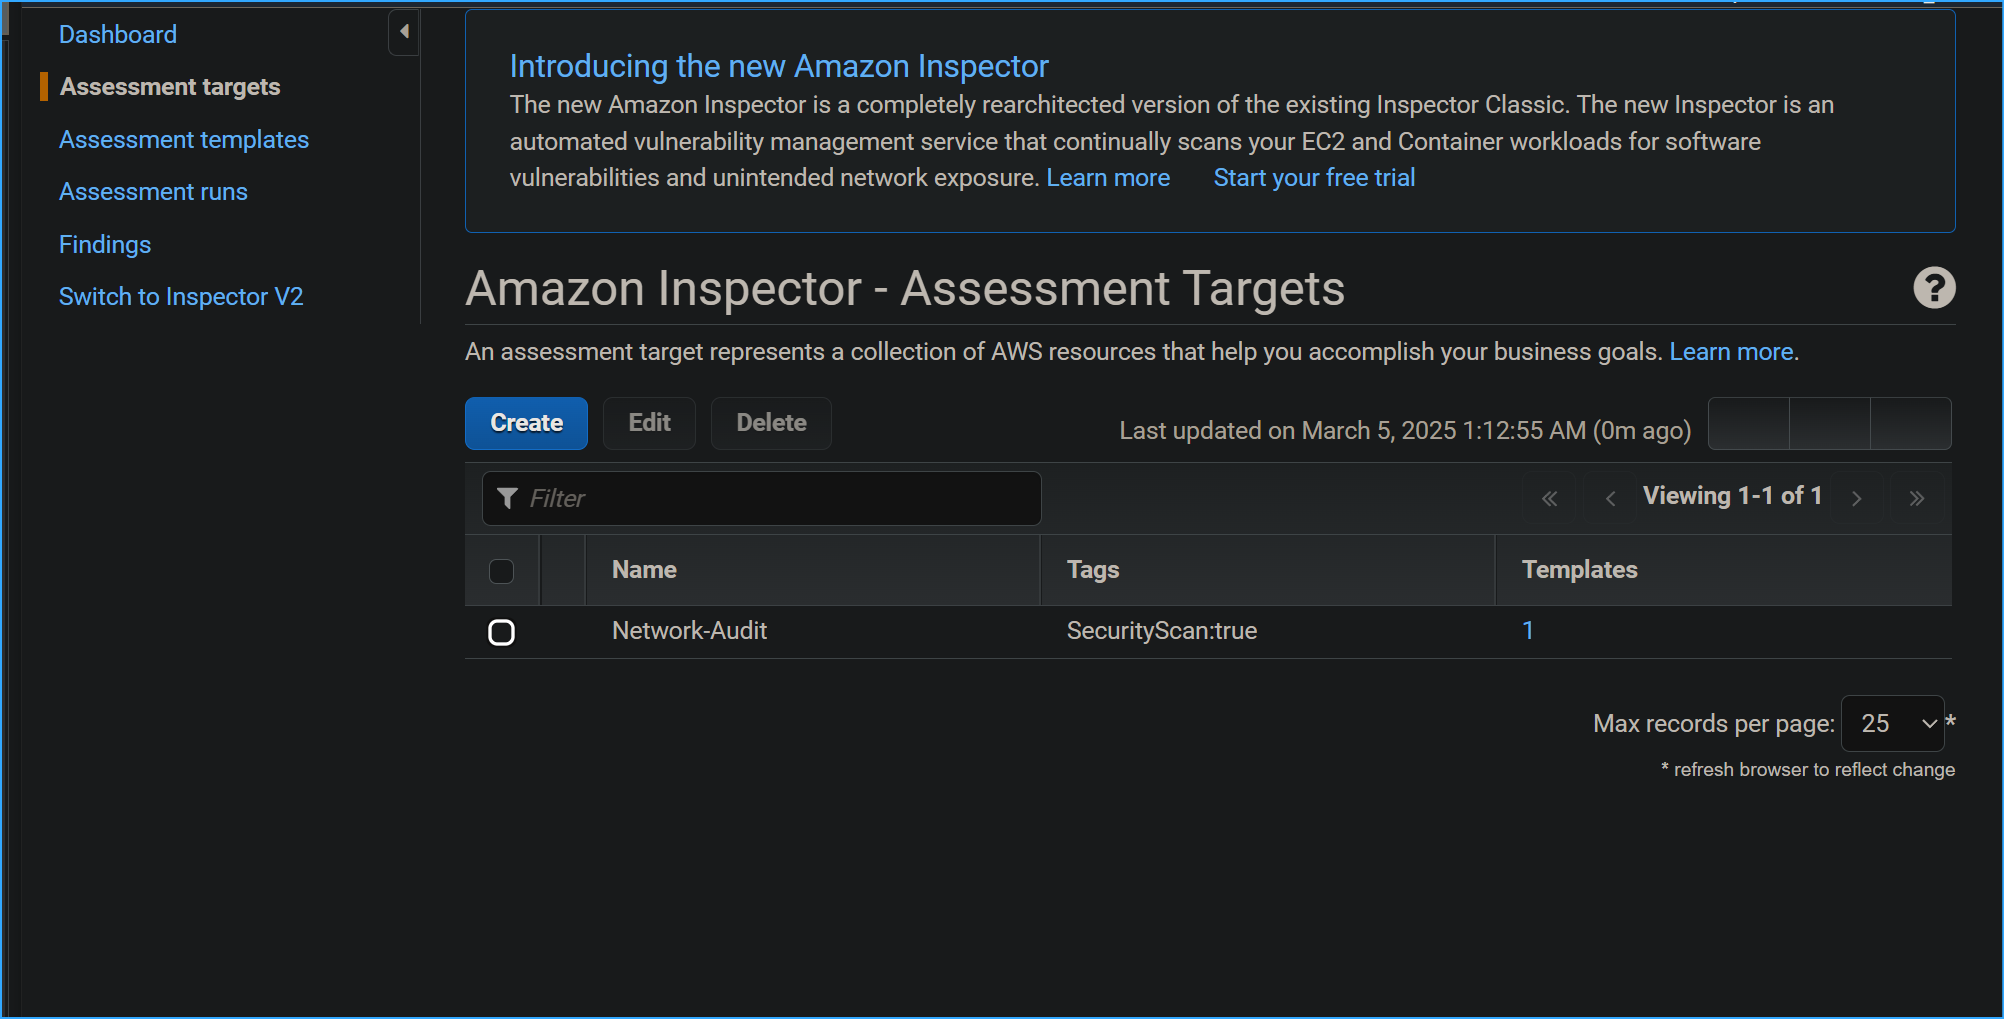Delete the selected assessment target
The width and height of the screenshot is (2004, 1019).
pos(770,423)
